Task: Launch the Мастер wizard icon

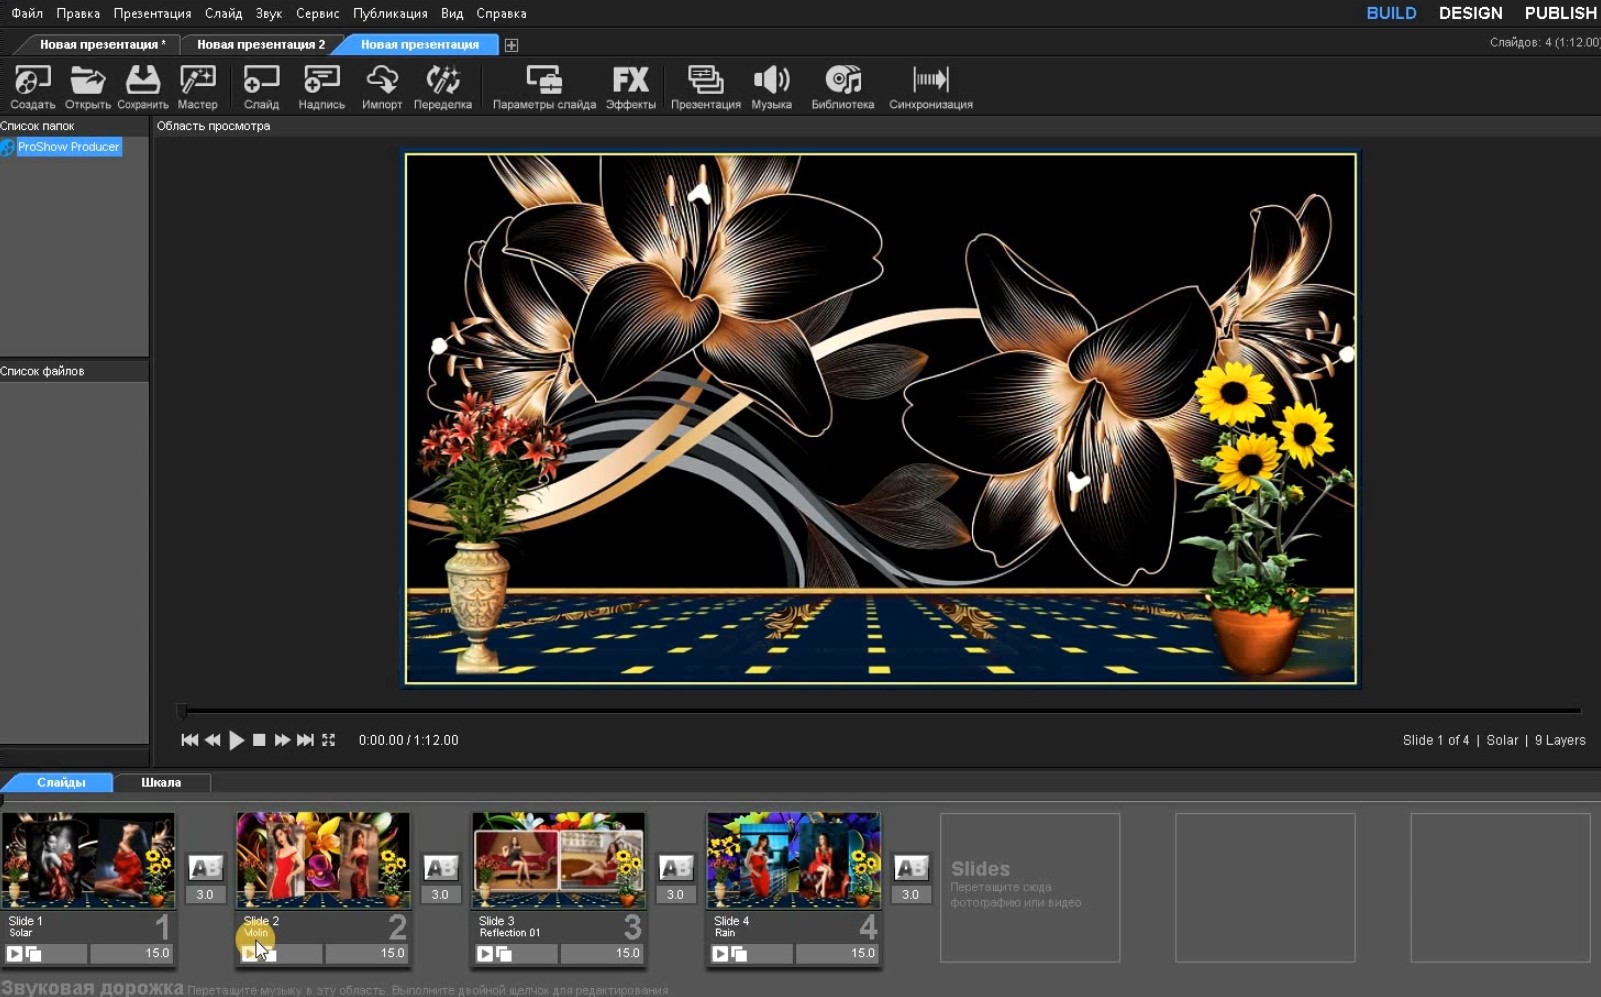Action: (198, 87)
